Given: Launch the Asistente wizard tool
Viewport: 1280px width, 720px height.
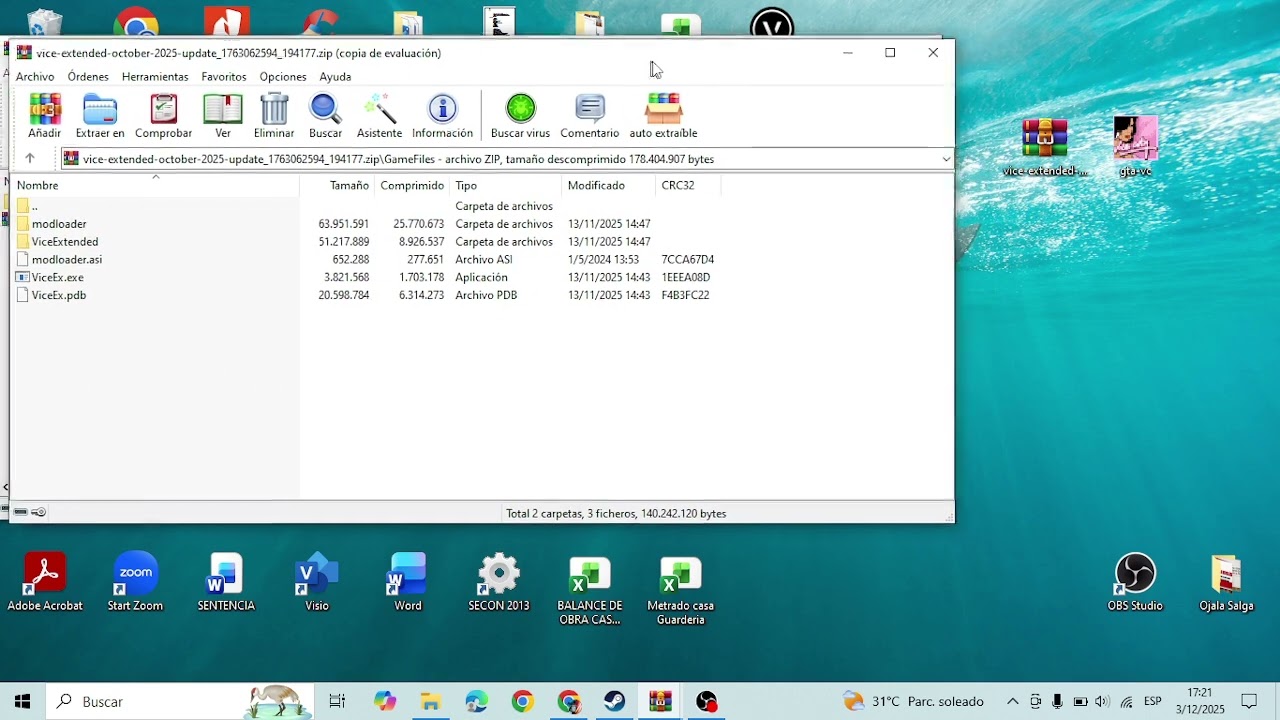Looking at the screenshot, I should pos(379,115).
